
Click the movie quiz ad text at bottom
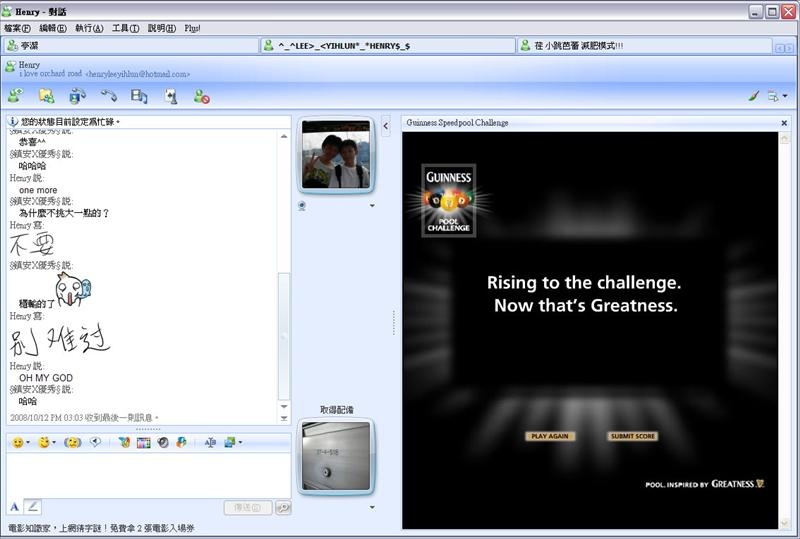pos(102,528)
